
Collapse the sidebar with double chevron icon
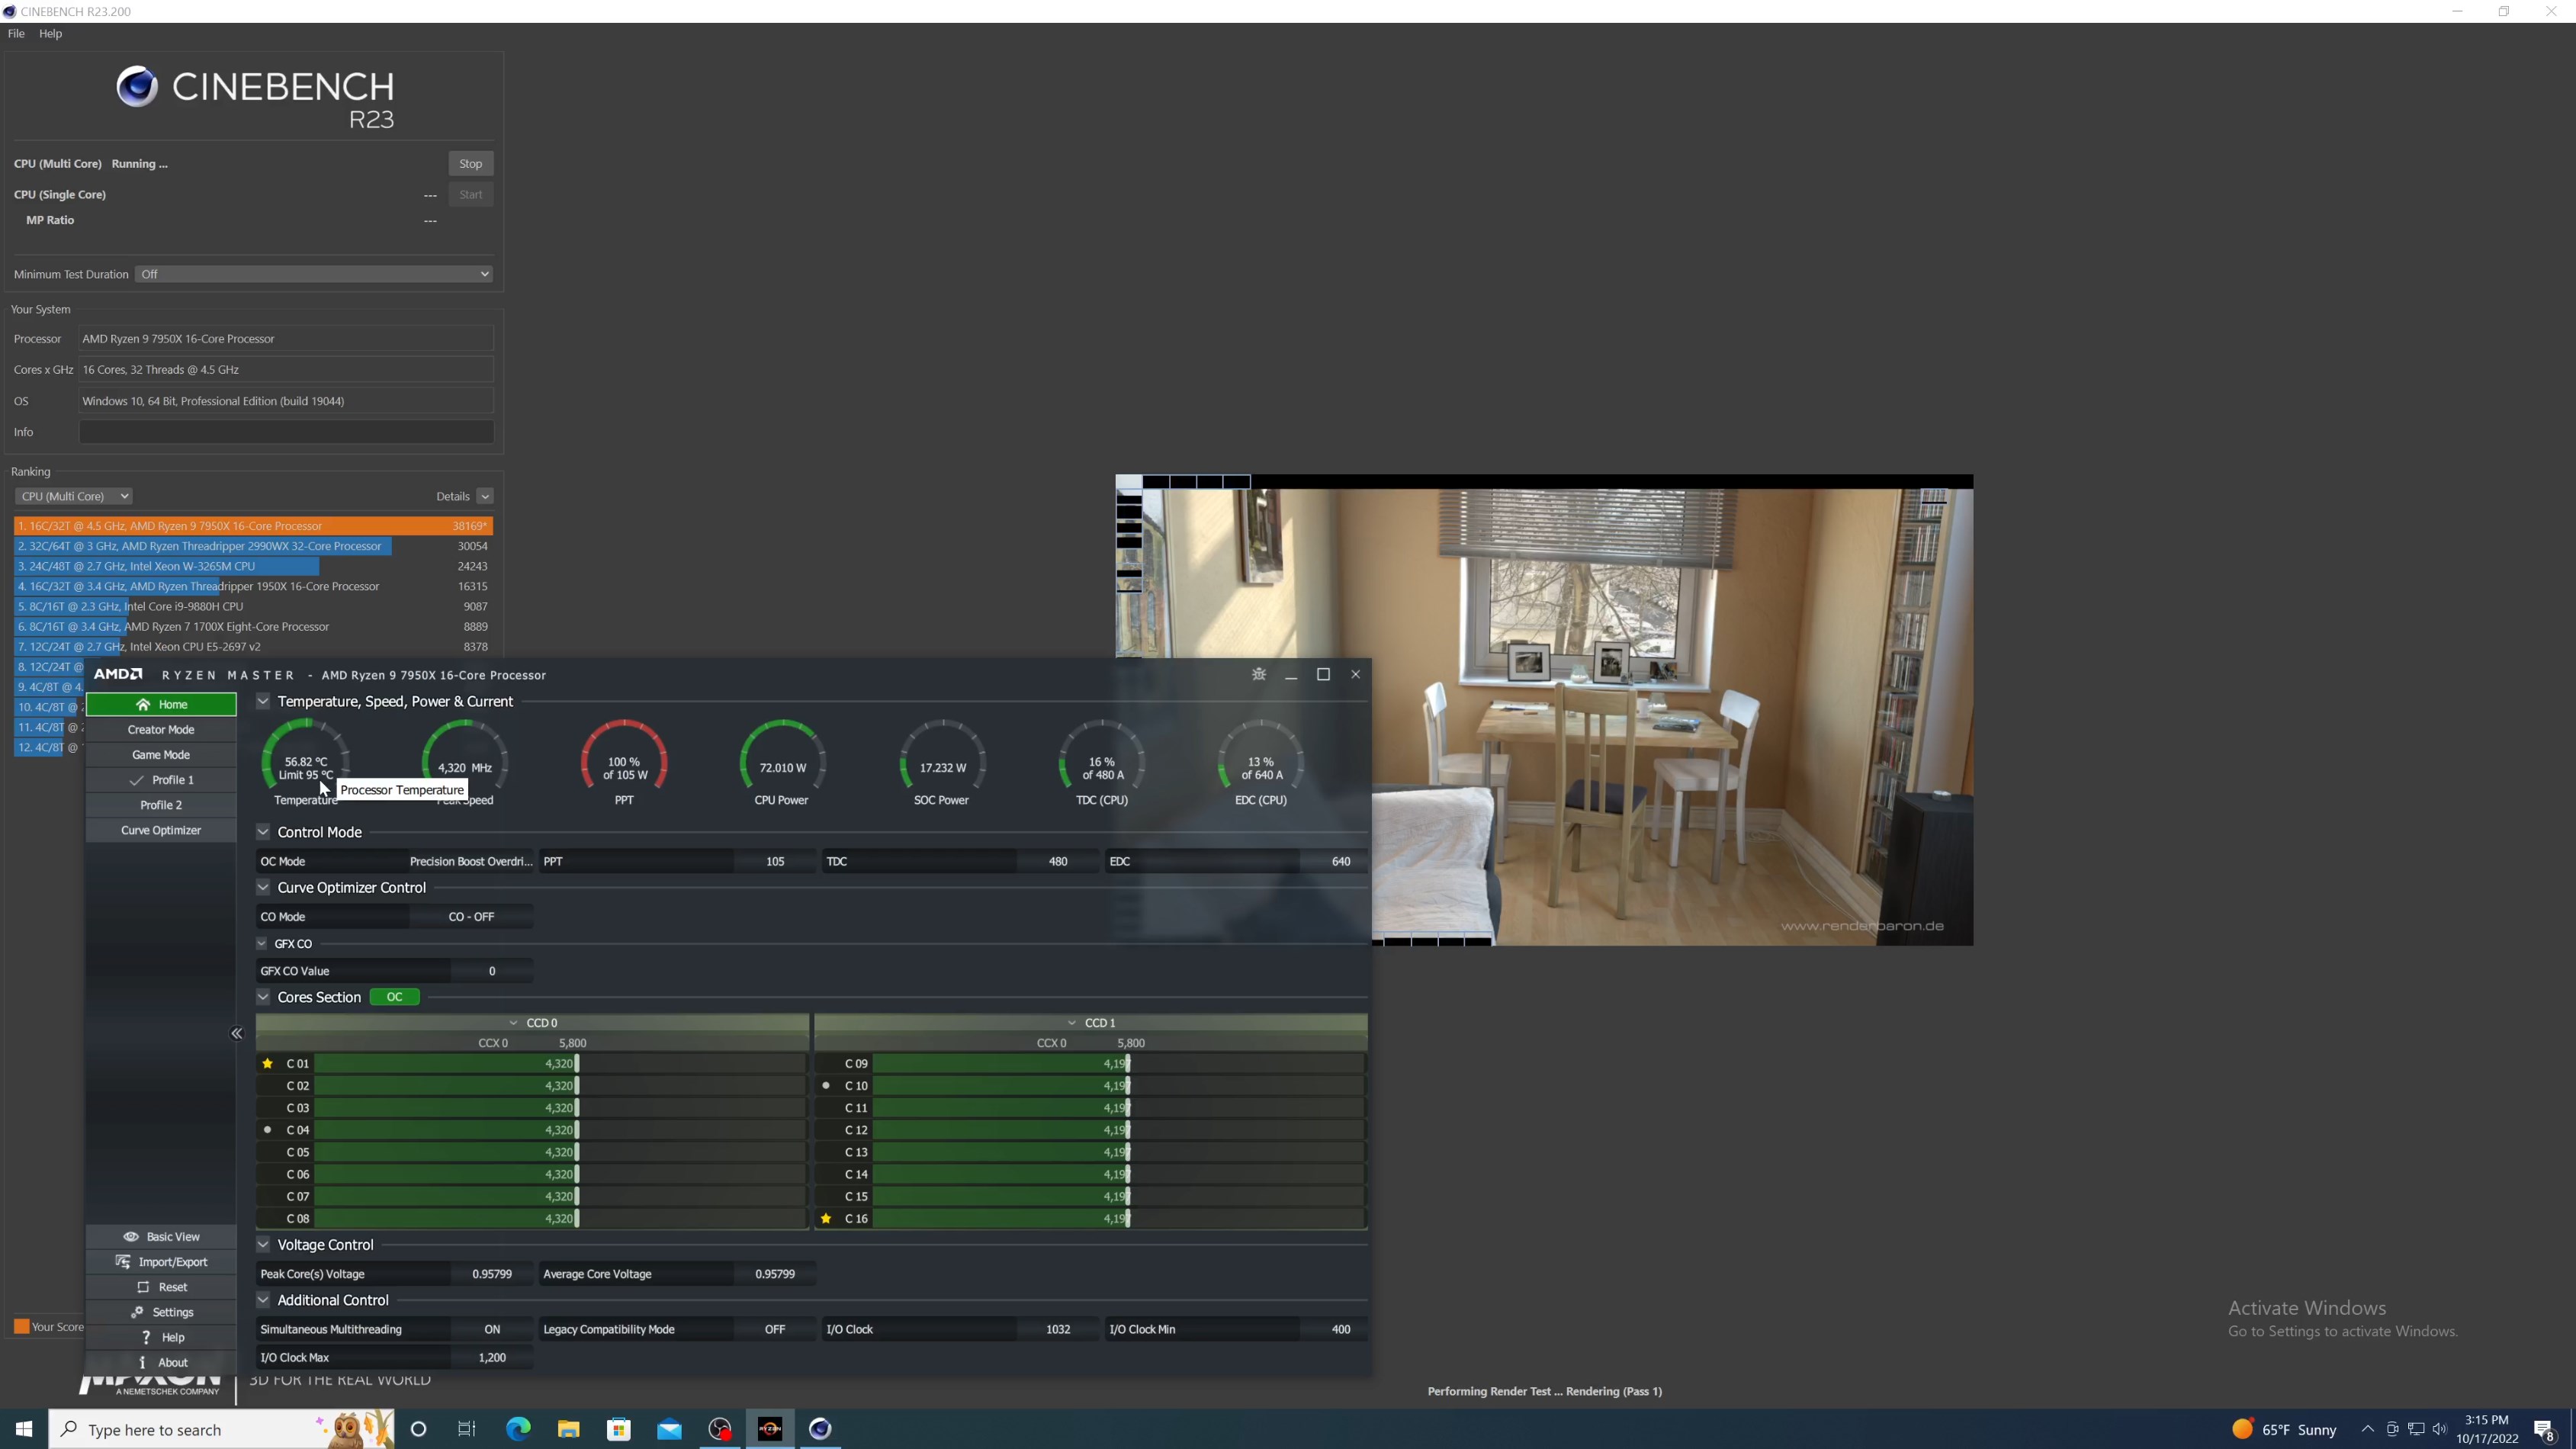(x=237, y=1033)
